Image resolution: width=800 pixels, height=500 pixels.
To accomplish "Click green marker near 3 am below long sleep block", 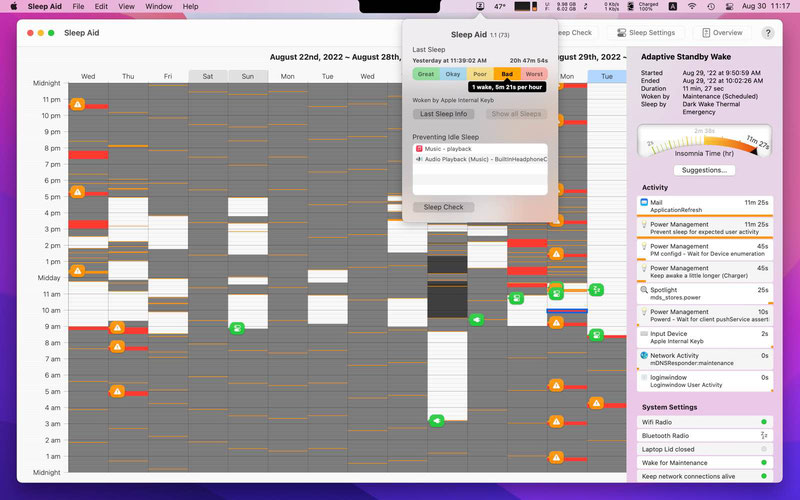I will 437,420.
